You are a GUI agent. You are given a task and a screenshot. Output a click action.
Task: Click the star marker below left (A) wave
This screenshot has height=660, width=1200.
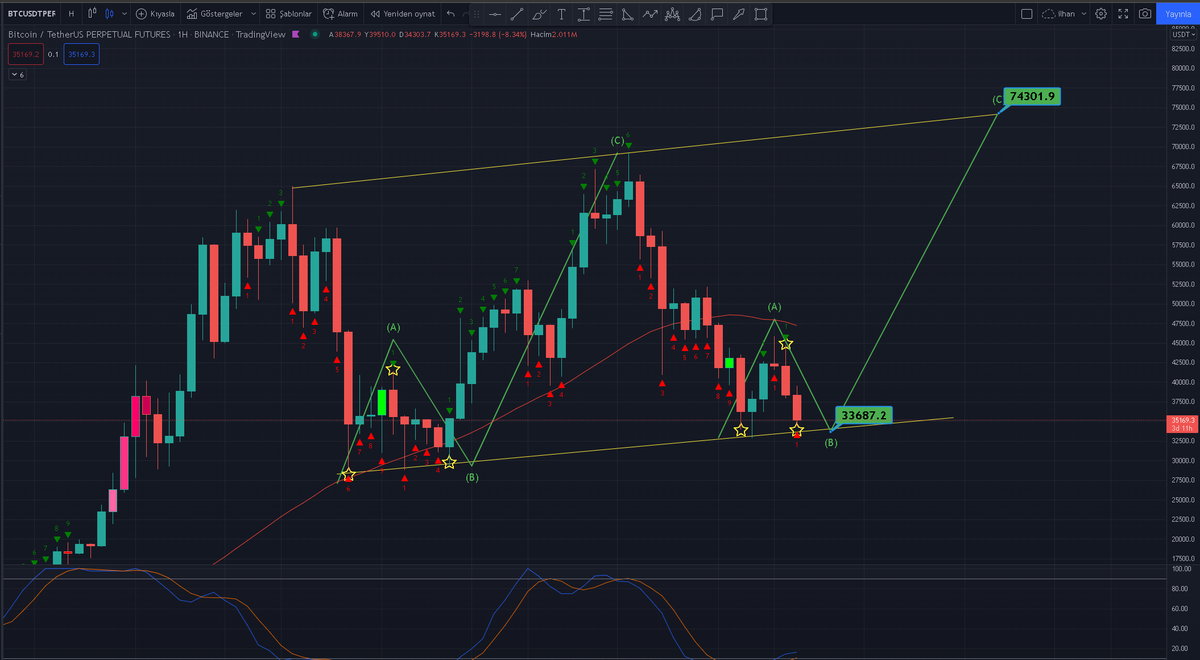pos(393,370)
